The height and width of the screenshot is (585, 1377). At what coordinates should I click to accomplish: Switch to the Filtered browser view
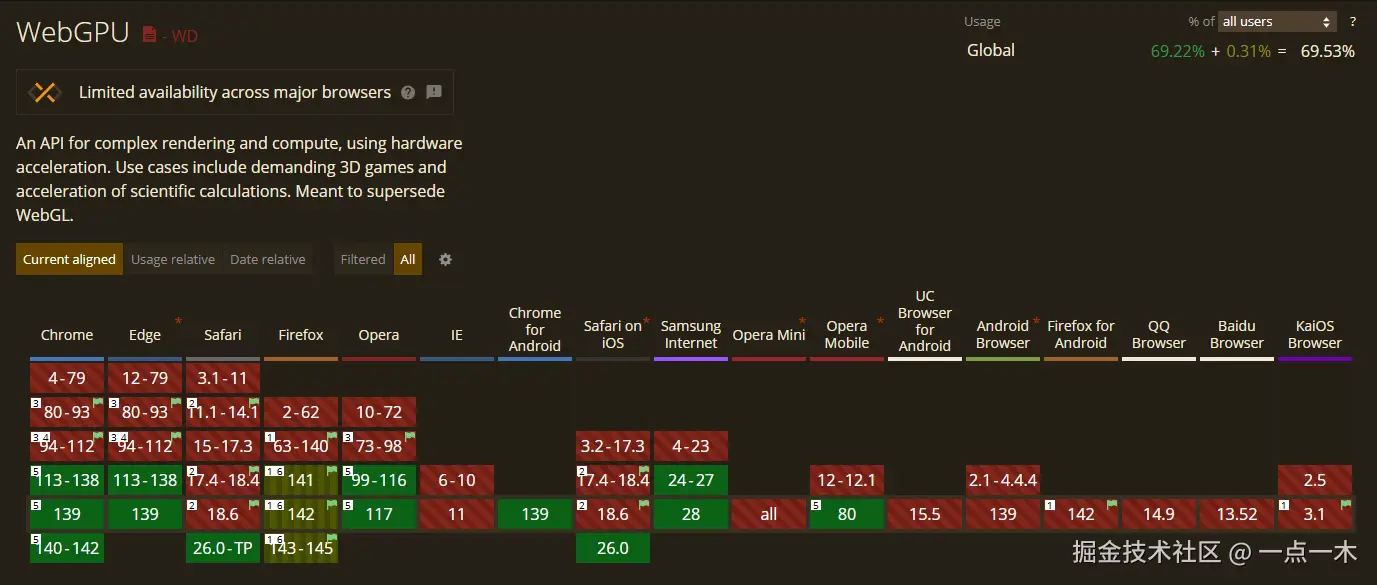(362, 259)
